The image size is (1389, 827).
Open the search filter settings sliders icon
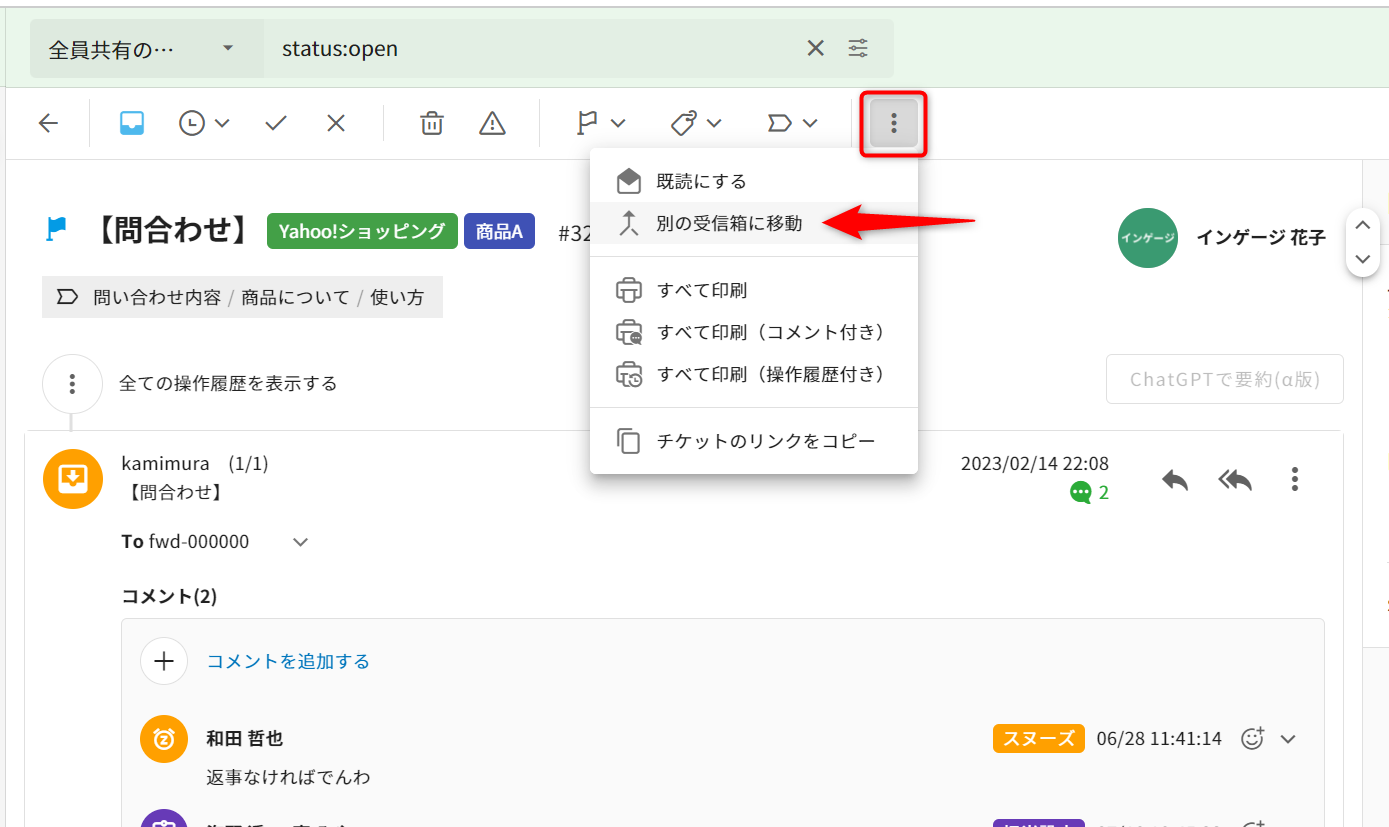tap(858, 48)
